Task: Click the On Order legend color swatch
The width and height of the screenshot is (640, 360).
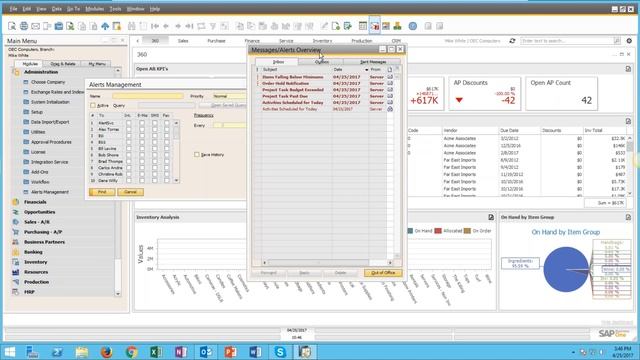Action: 467,231
